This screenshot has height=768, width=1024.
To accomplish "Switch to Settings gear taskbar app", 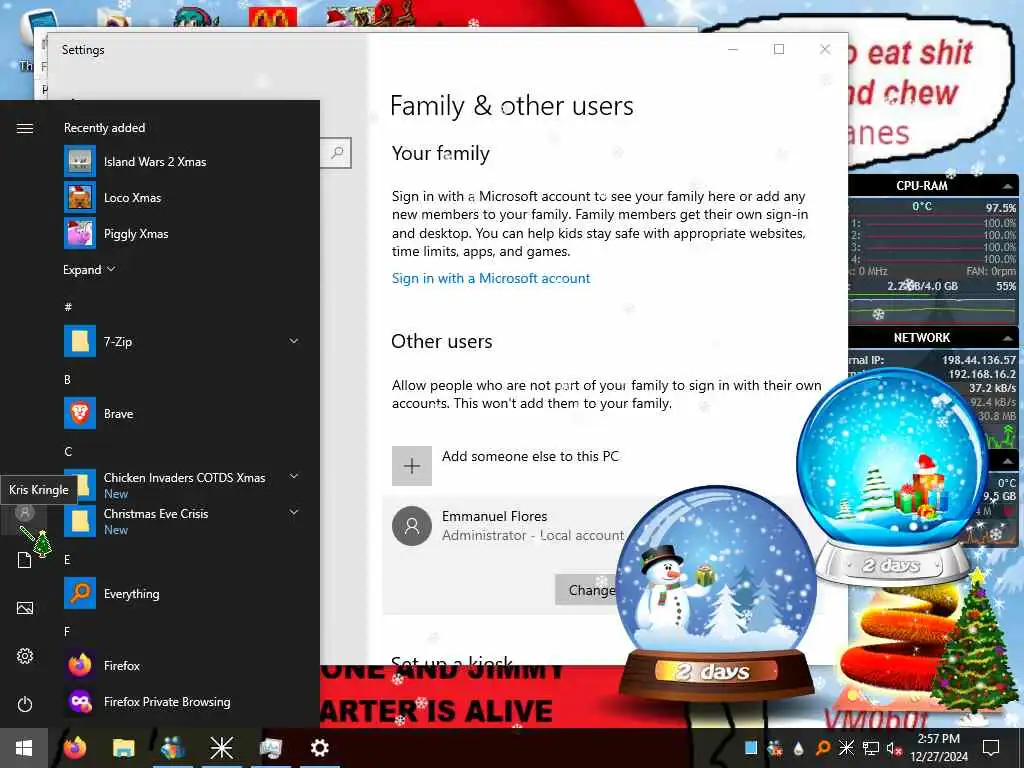I will [319, 748].
